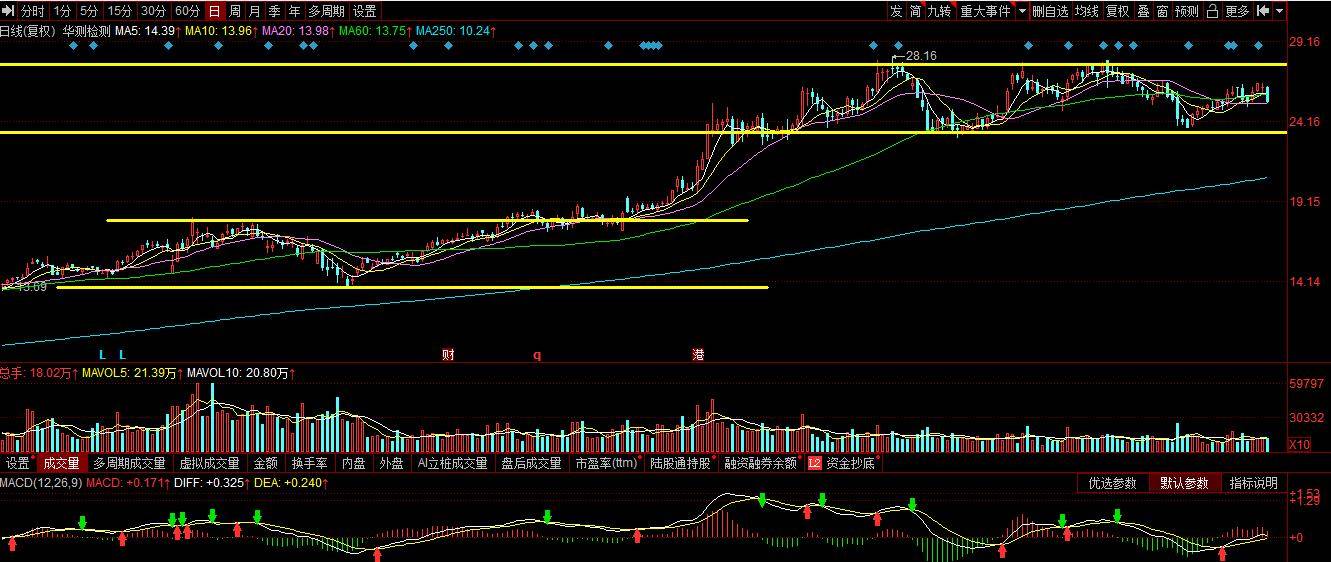The image size is (1331, 562).
Task: Click the 窗 window icon button
Action: (x=1162, y=11)
